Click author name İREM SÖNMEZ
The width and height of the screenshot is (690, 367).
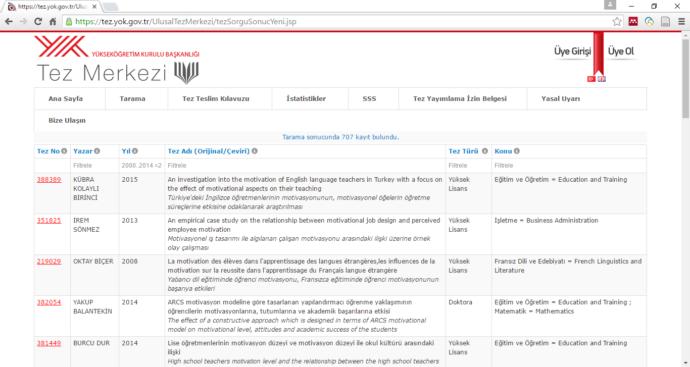coord(86,225)
